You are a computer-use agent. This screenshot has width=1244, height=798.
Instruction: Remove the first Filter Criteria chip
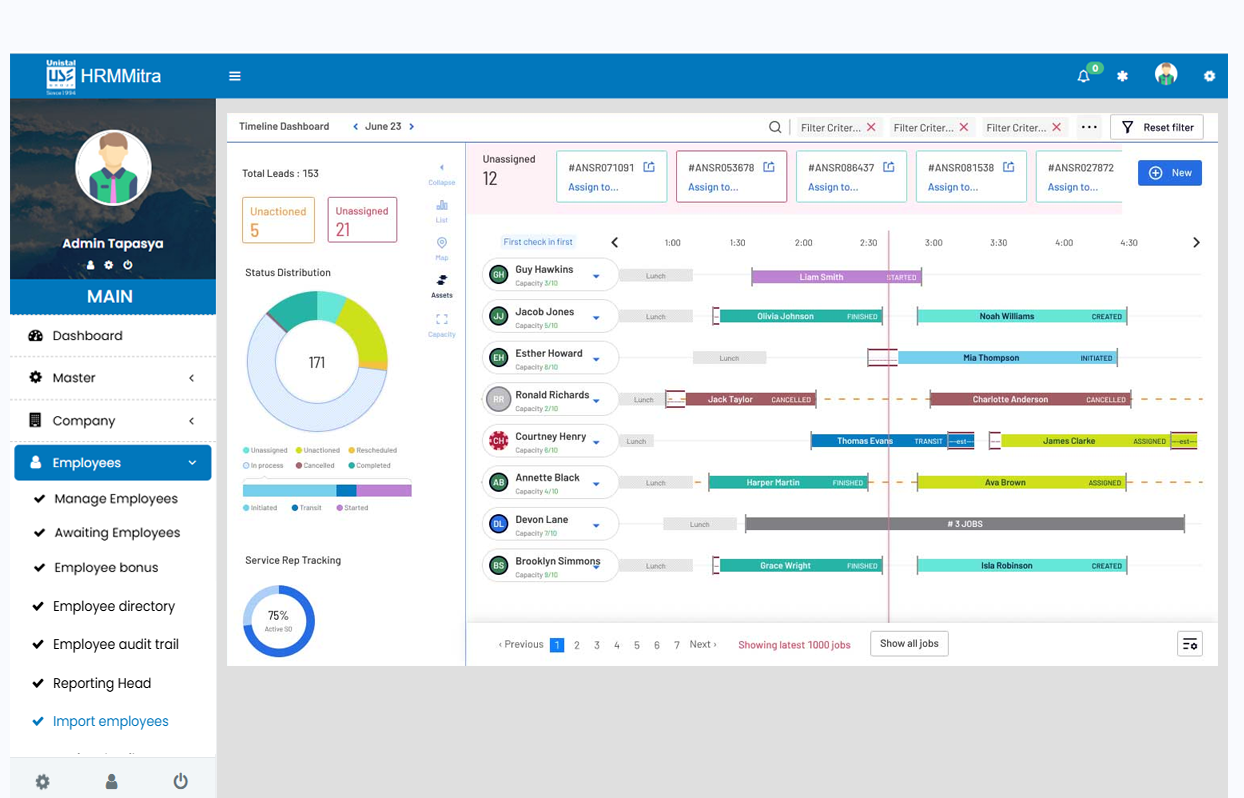tap(871, 127)
